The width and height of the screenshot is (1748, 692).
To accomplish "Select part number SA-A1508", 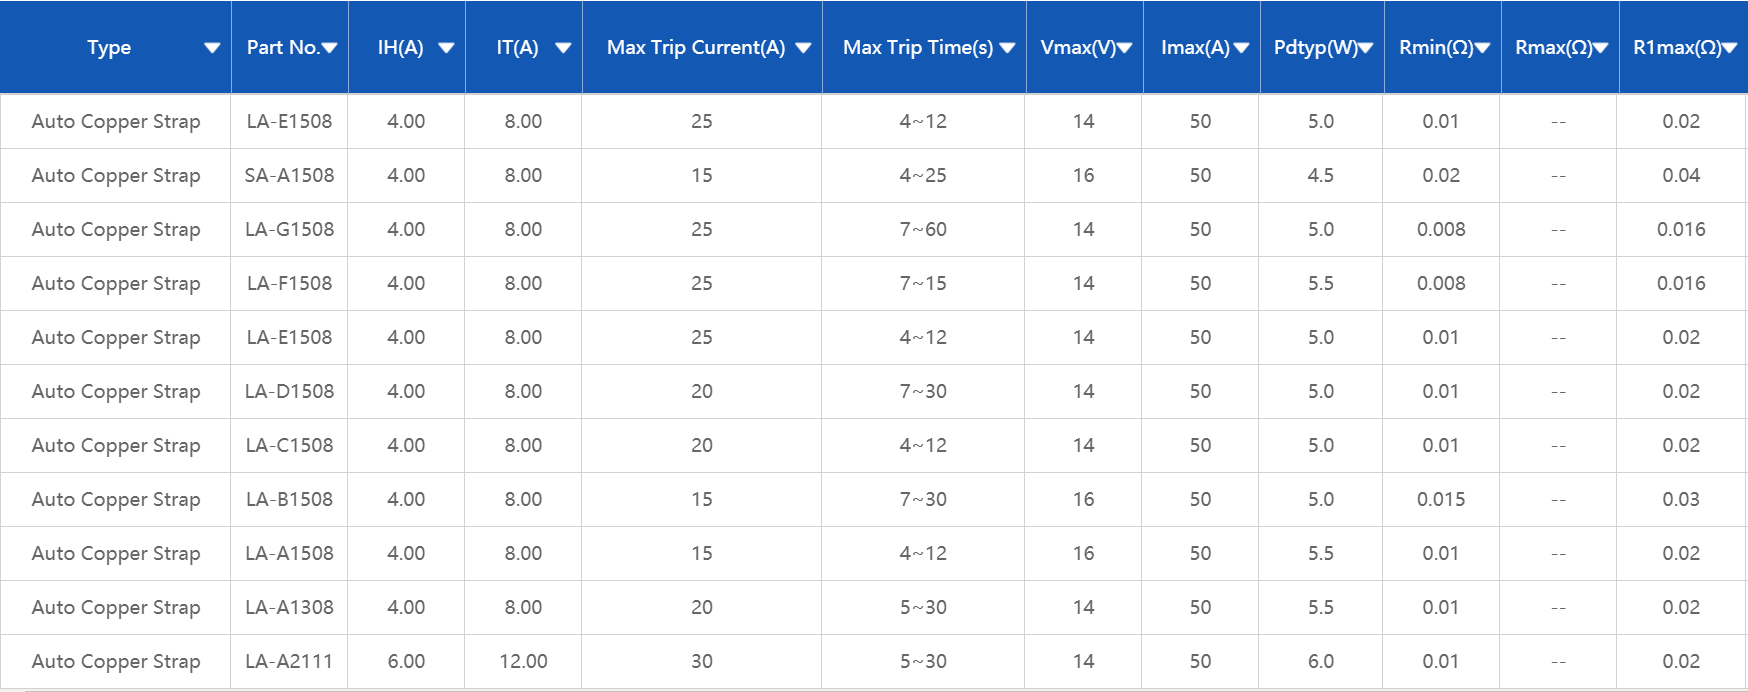I will [x=289, y=175].
